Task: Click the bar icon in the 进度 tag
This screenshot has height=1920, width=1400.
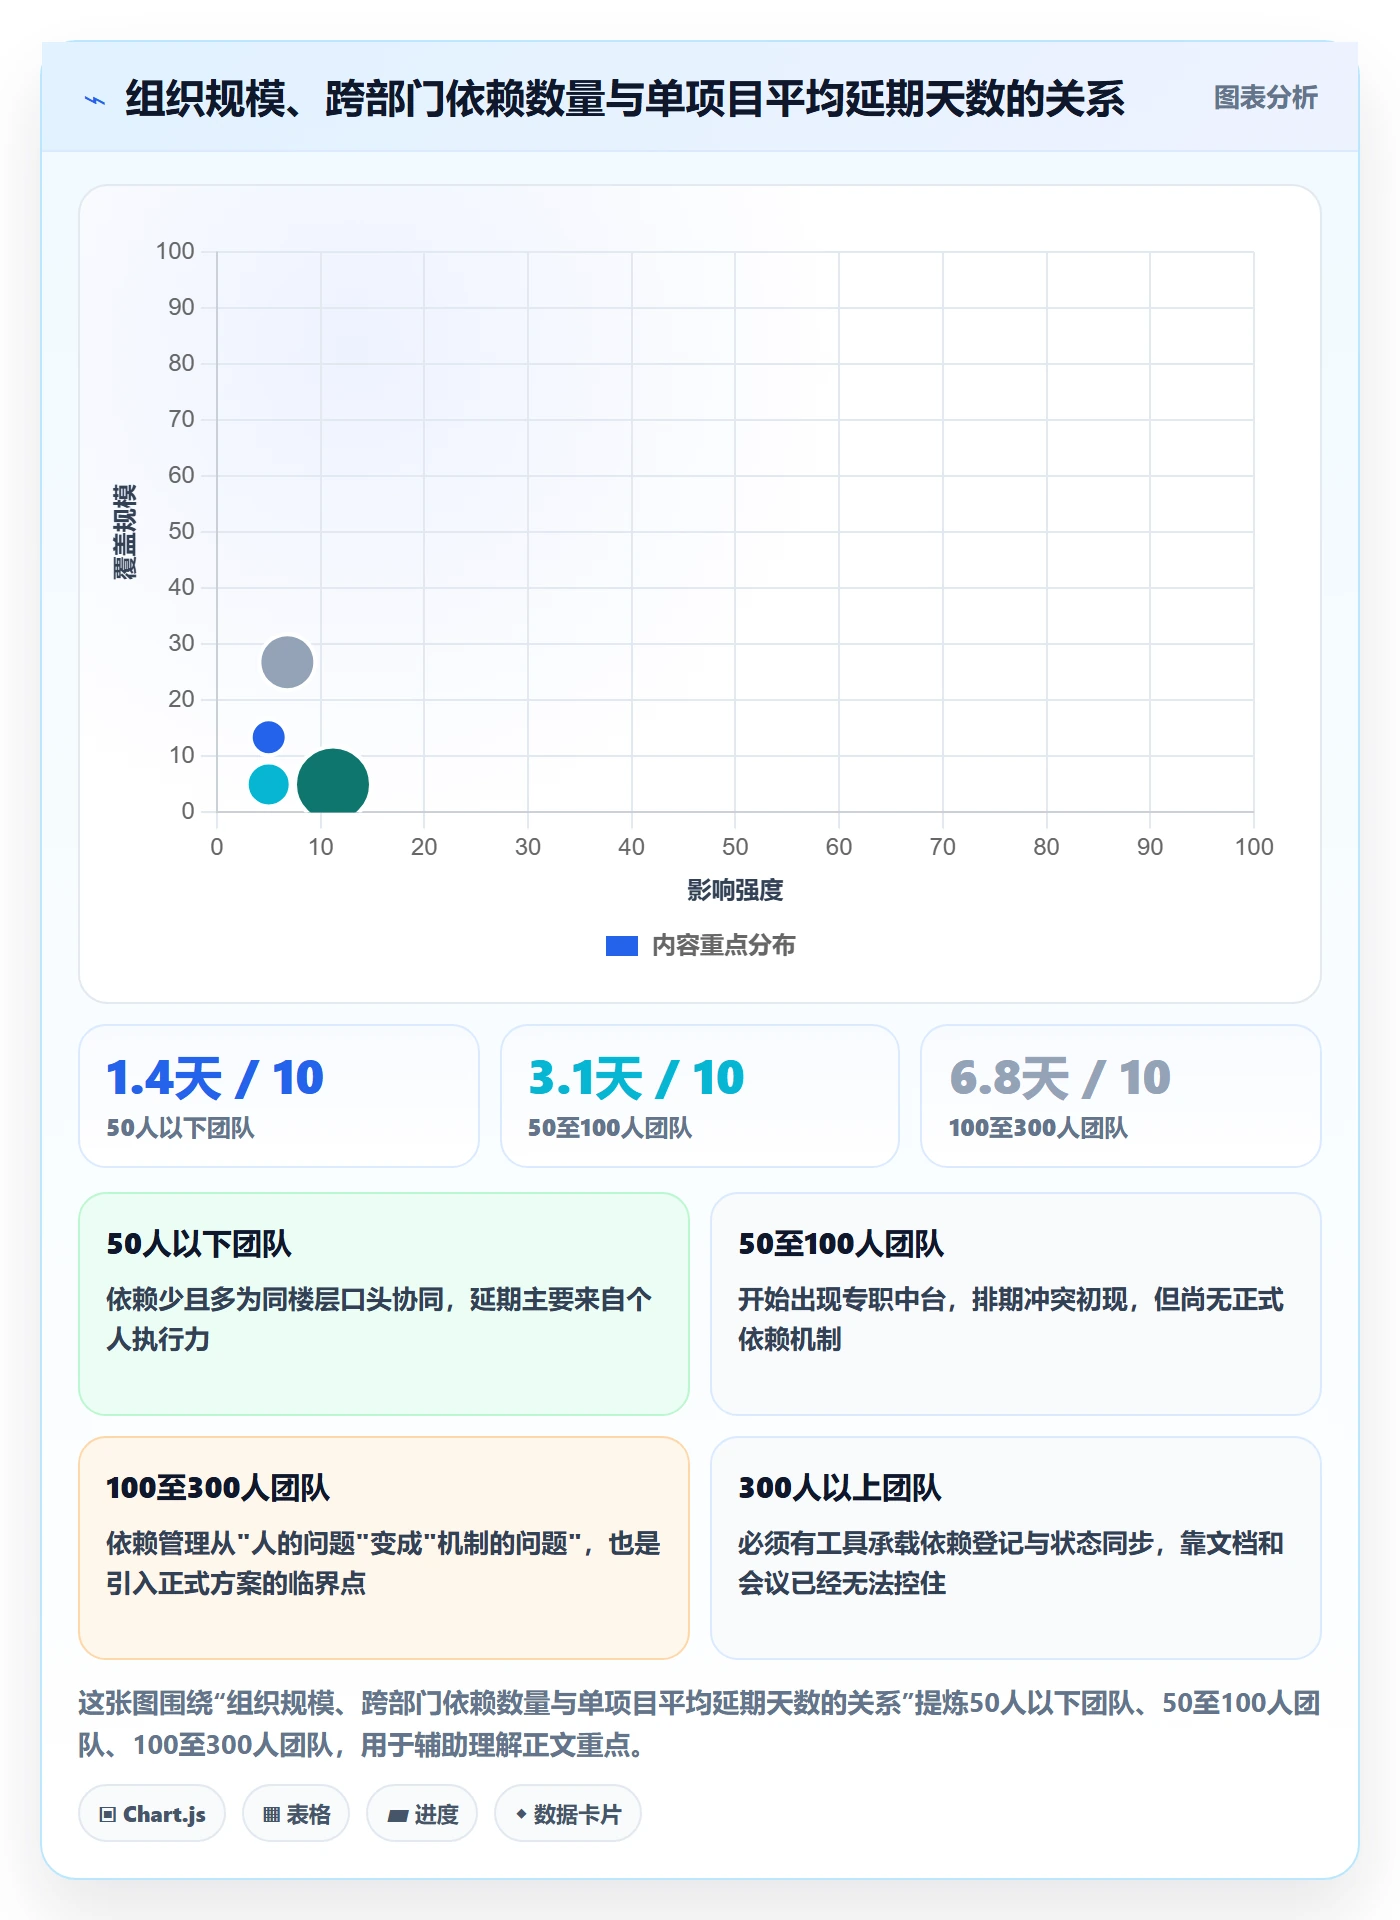Action: (x=397, y=1815)
